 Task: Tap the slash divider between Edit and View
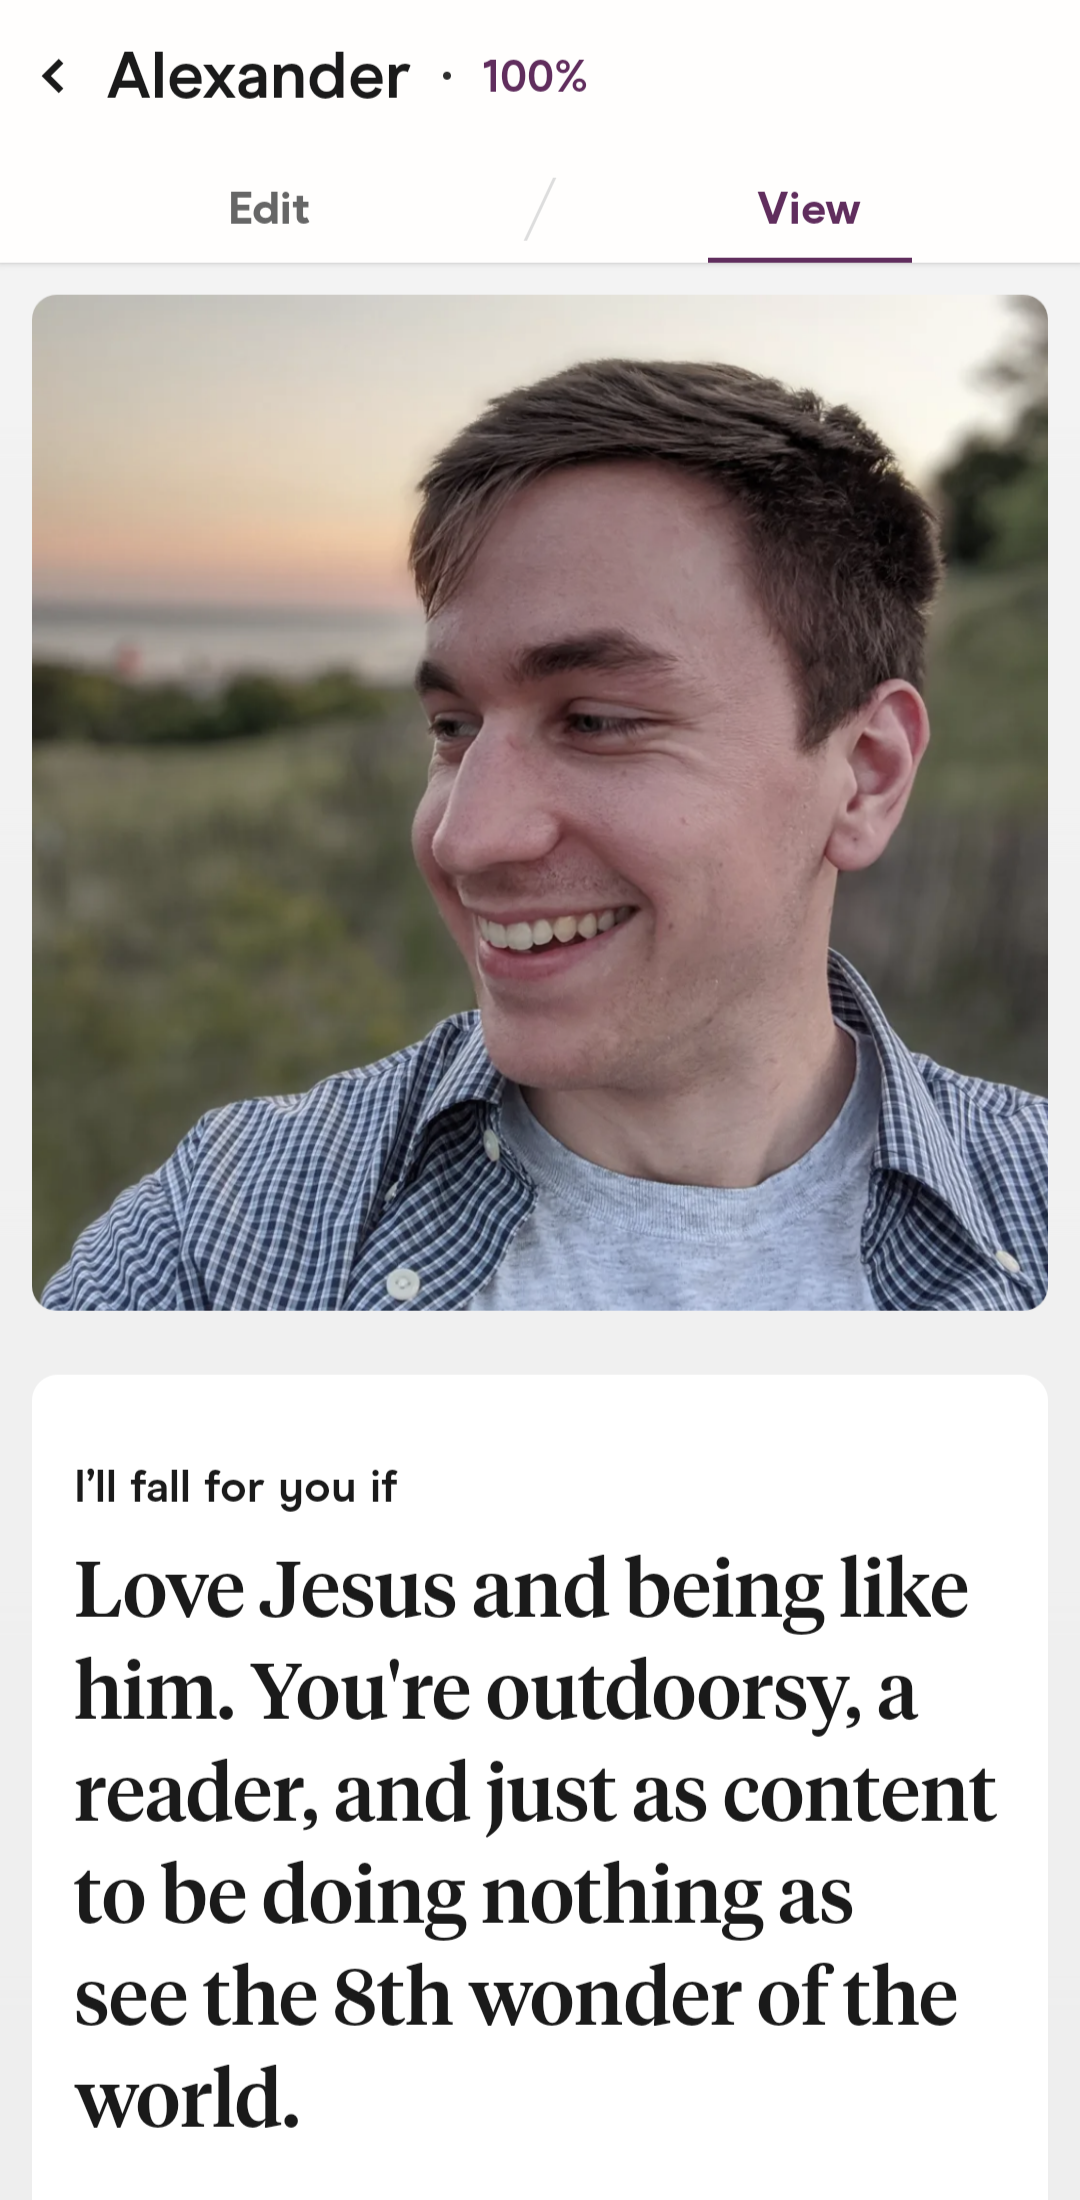click(x=540, y=209)
